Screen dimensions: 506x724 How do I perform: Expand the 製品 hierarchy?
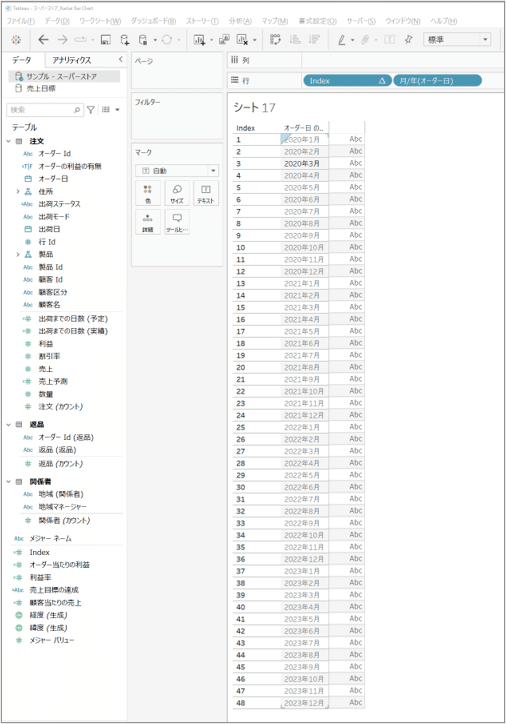(x=18, y=254)
